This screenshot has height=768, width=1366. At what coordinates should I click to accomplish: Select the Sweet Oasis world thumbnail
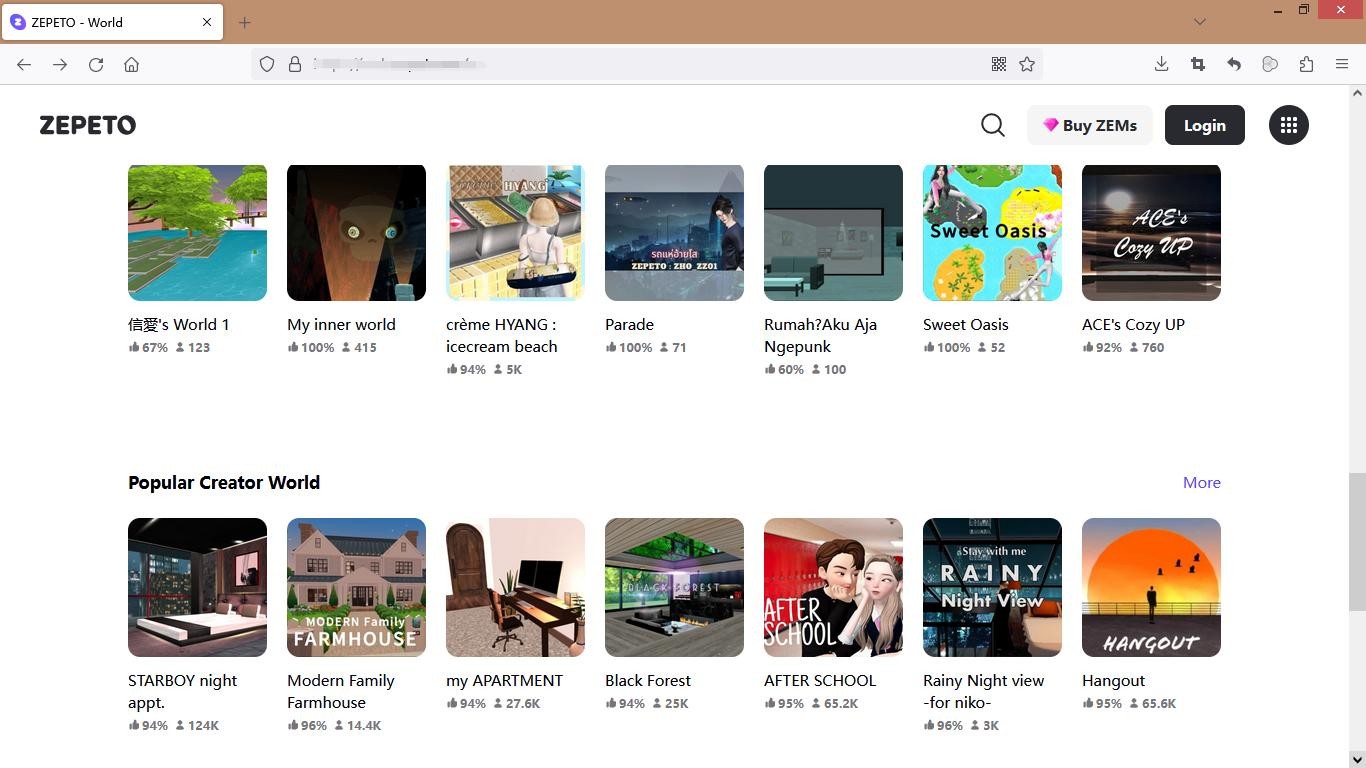tap(992, 232)
